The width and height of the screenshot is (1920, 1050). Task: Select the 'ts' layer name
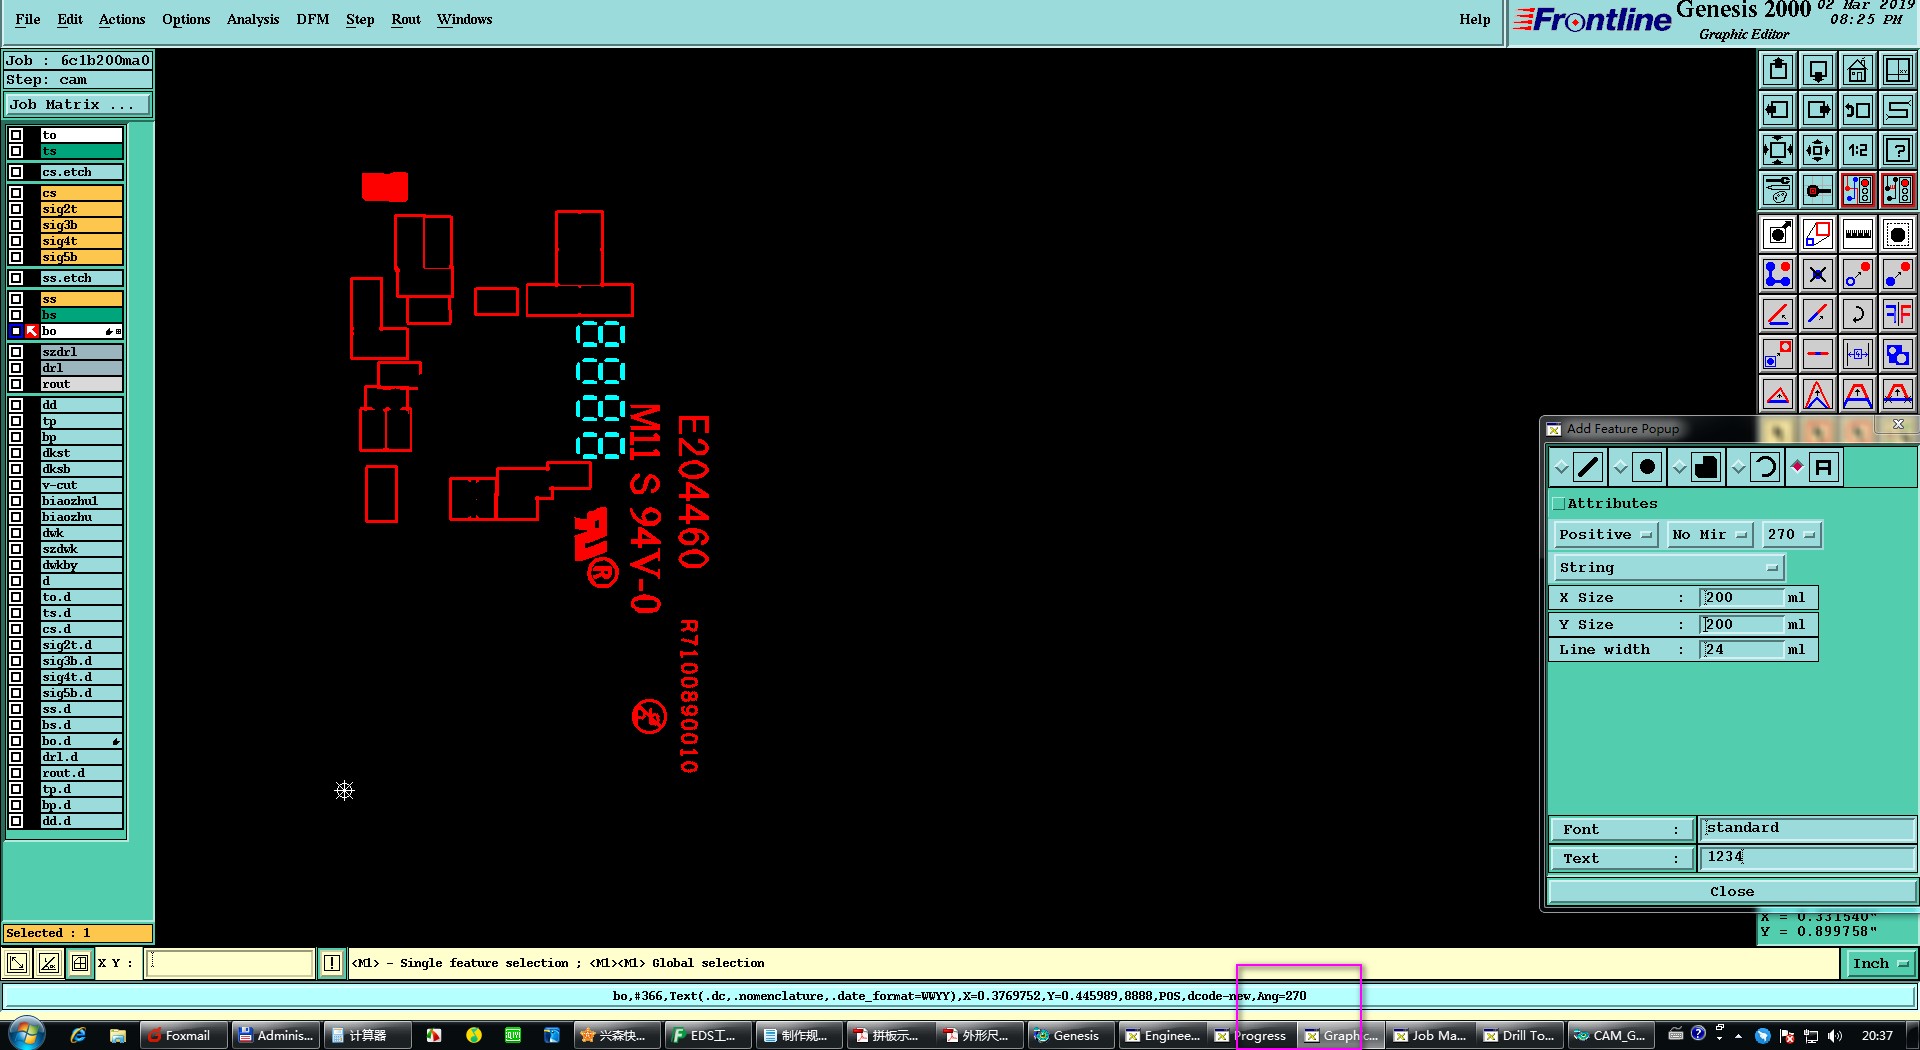click(x=81, y=151)
